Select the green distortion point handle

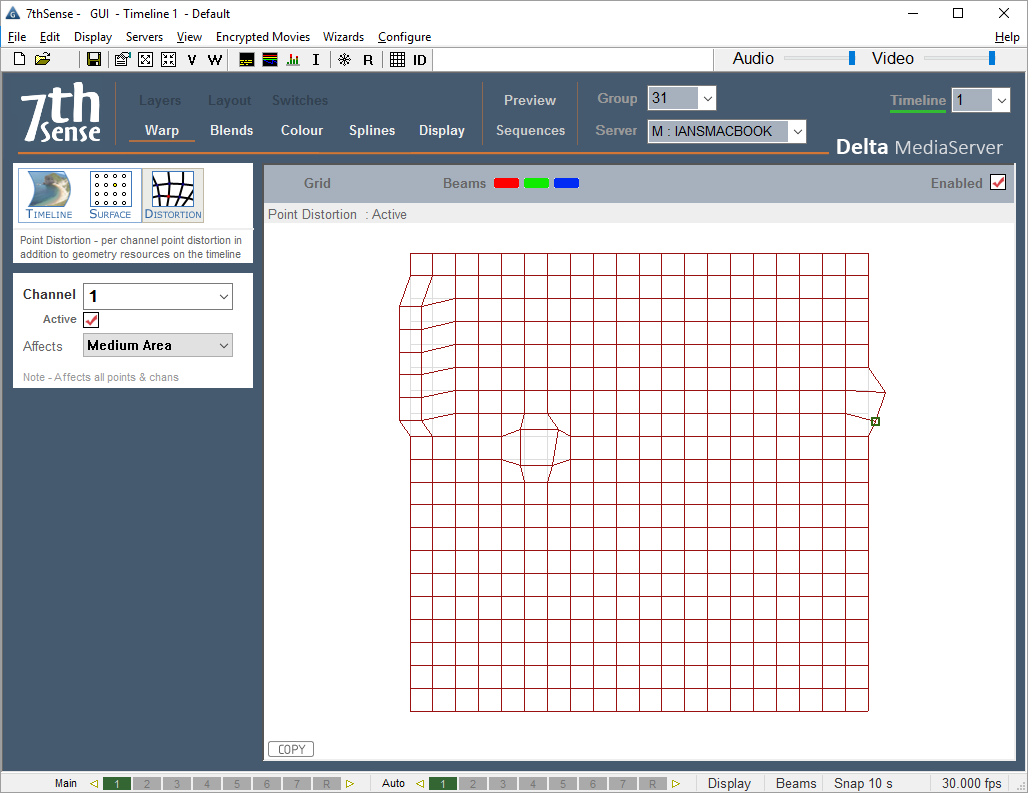click(x=875, y=421)
